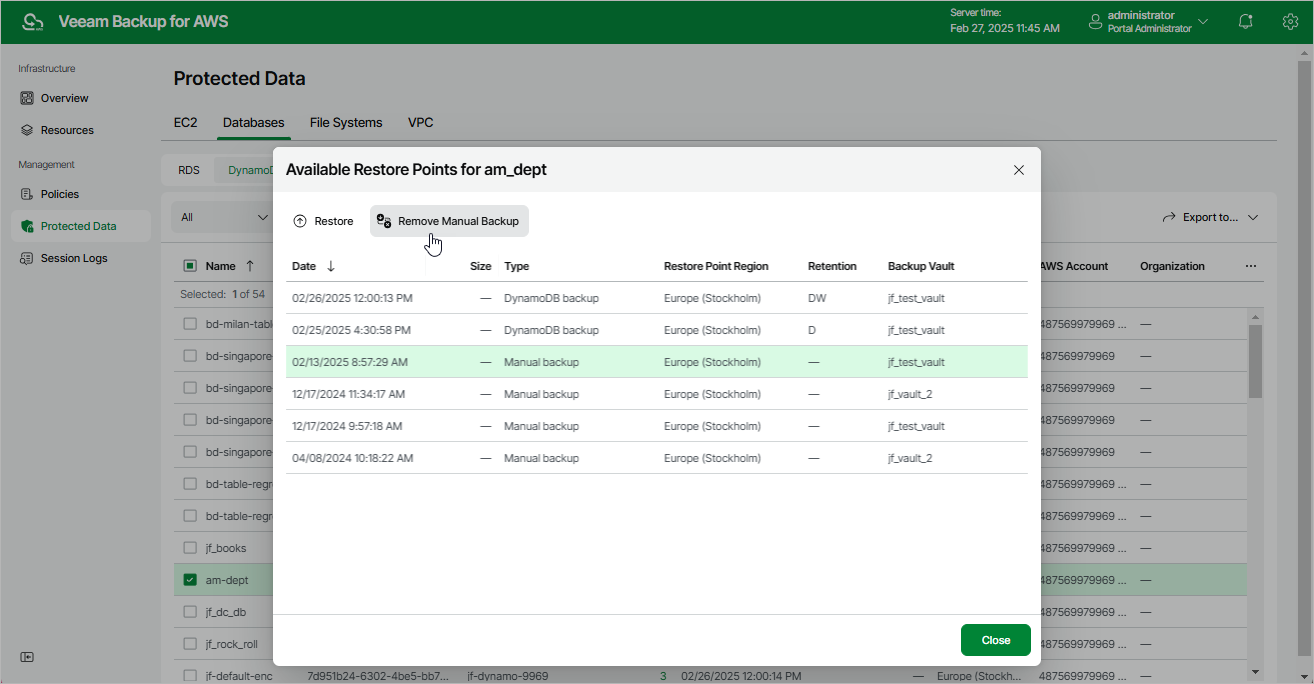This screenshot has width=1314, height=684.
Task: Open the All filter dropdown
Action: coord(223,217)
